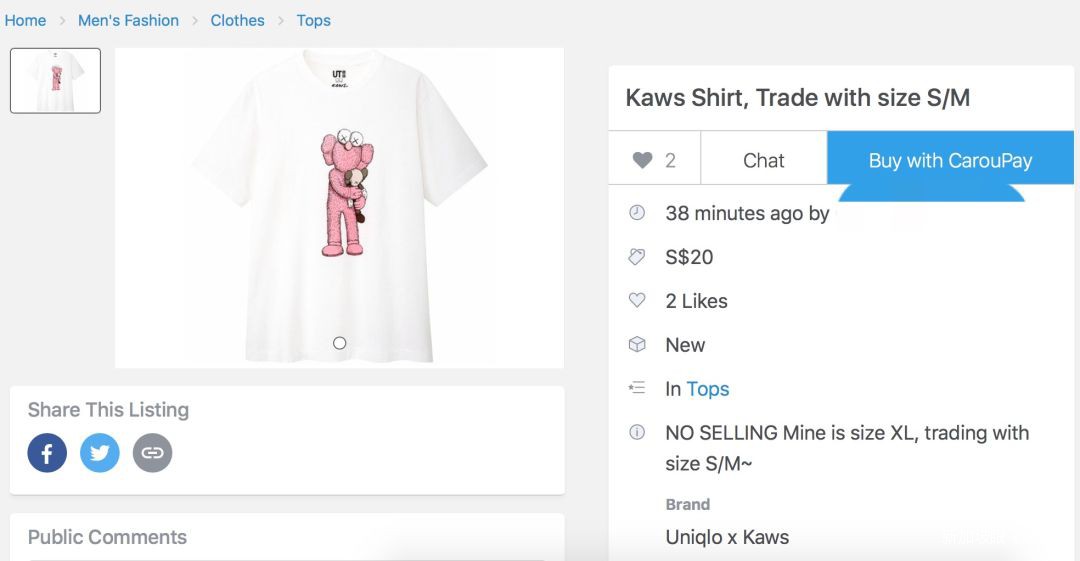Image resolution: width=1080 pixels, height=561 pixels.
Task: Click the info icon beside the description
Action: [x=637, y=433]
